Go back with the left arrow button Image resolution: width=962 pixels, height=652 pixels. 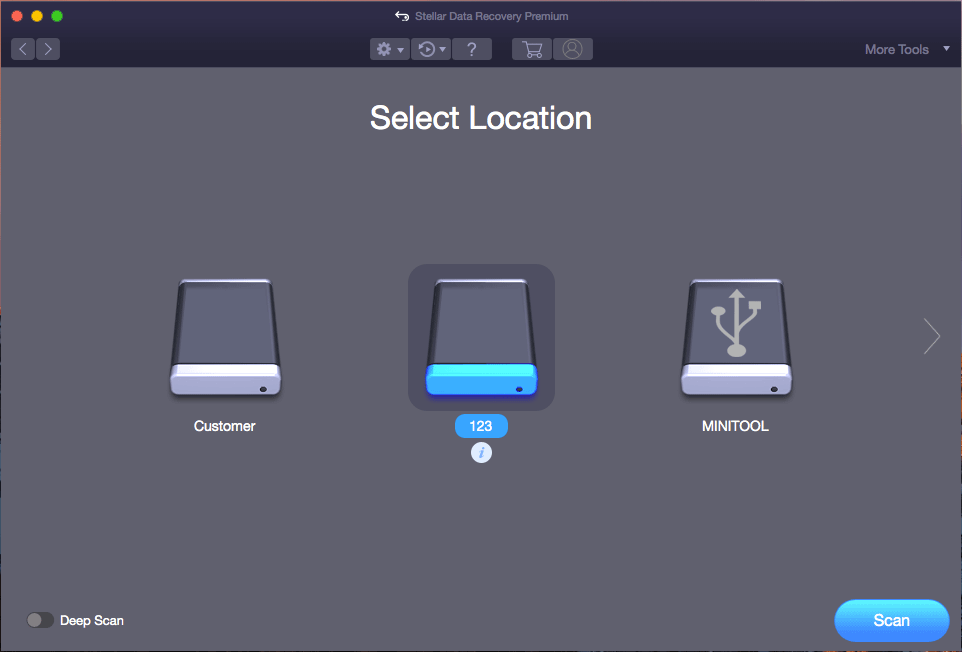(23, 49)
